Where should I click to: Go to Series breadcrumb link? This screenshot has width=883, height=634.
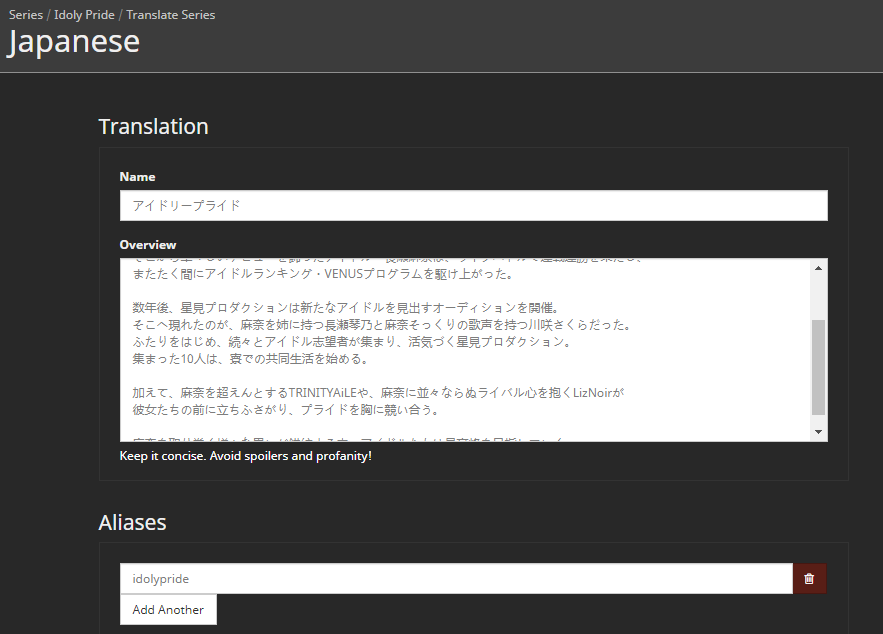26,15
